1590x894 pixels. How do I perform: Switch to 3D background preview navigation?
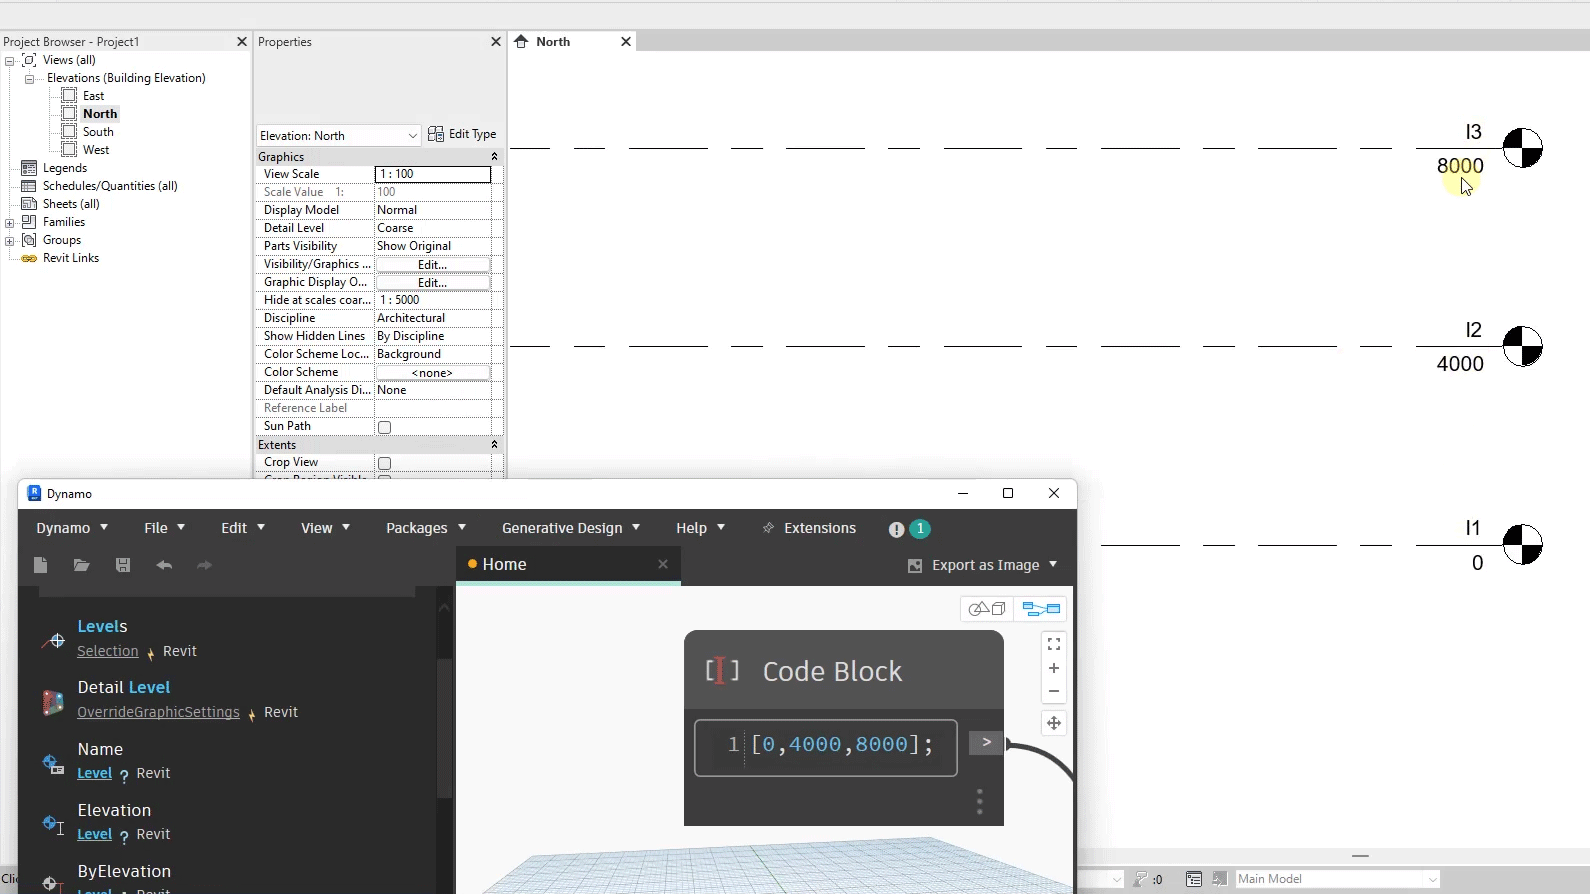tap(987, 609)
